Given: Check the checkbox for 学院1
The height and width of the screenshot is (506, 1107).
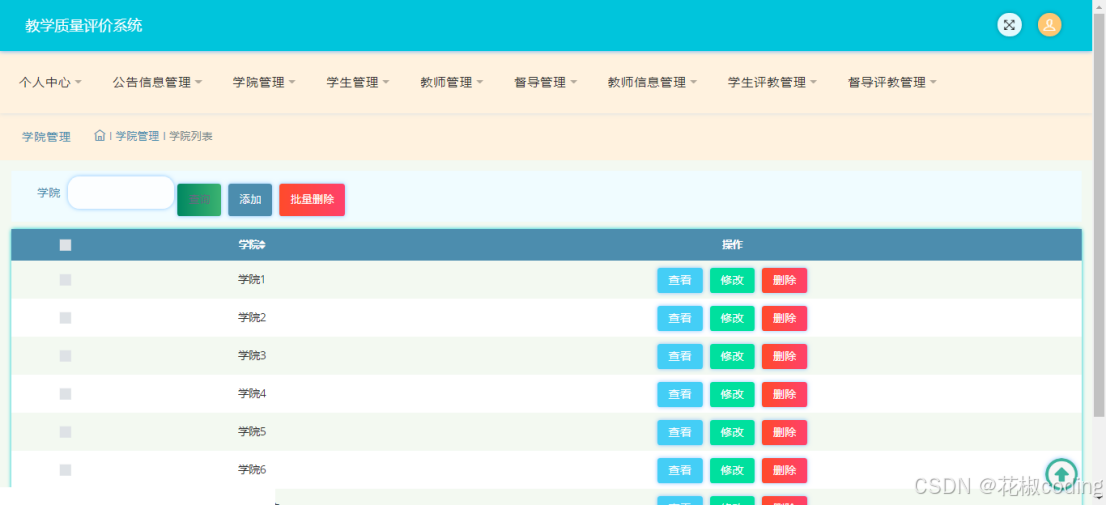Looking at the screenshot, I should (66, 280).
